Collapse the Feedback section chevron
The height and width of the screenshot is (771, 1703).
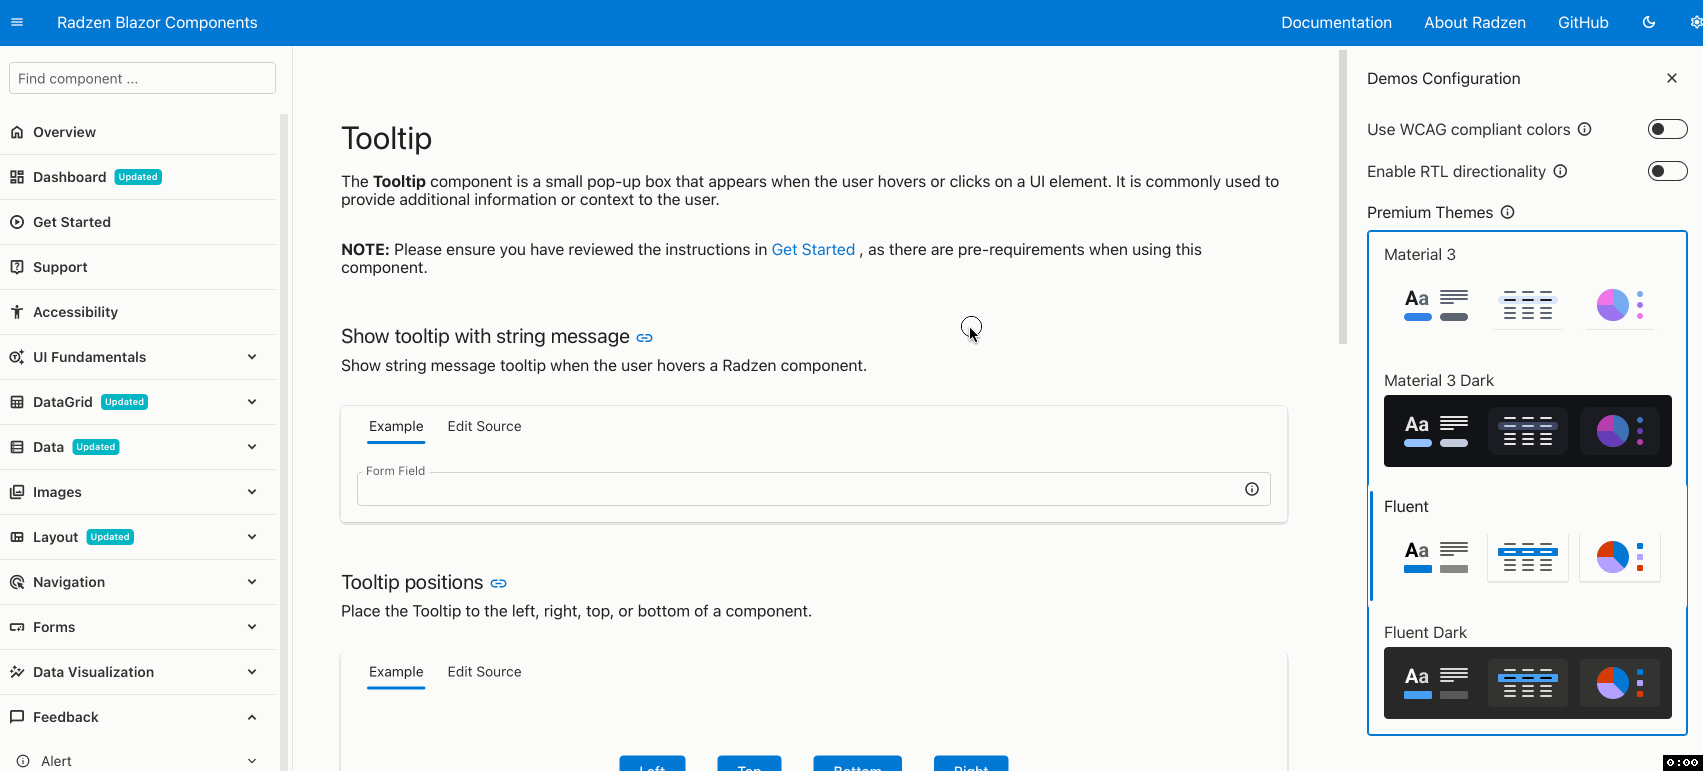[252, 717]
